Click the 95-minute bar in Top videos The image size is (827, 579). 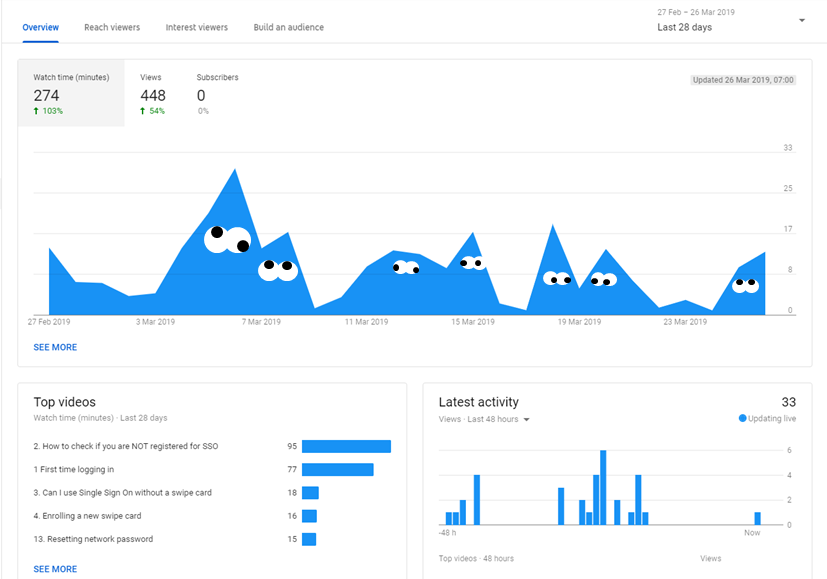tap(346, 446)
